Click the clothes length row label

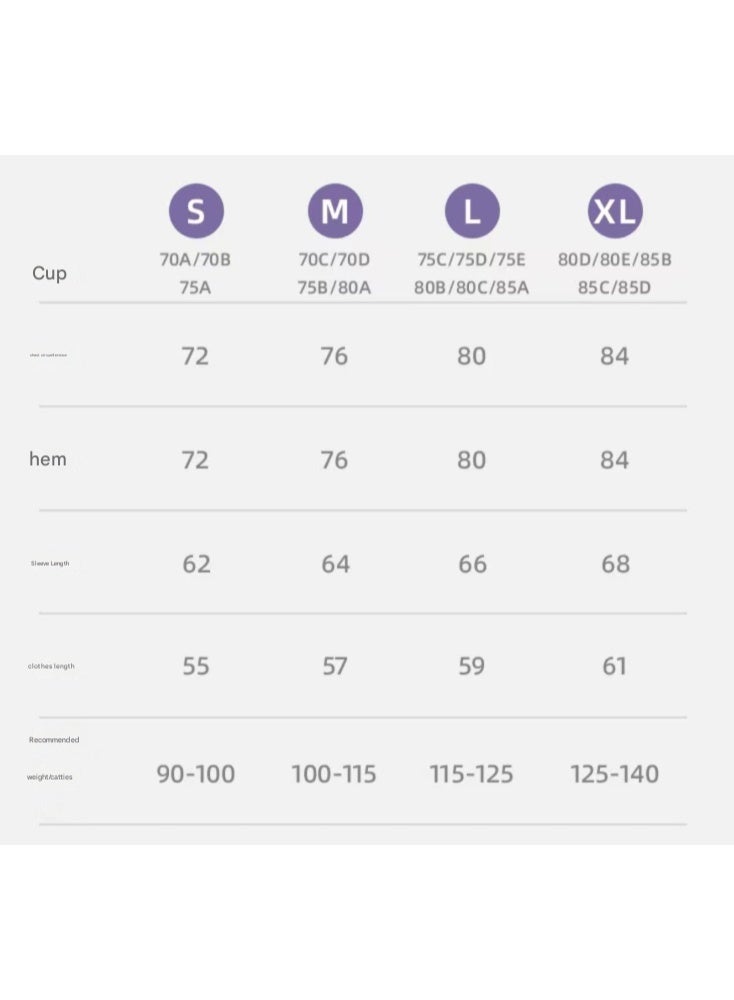[51, 666]
